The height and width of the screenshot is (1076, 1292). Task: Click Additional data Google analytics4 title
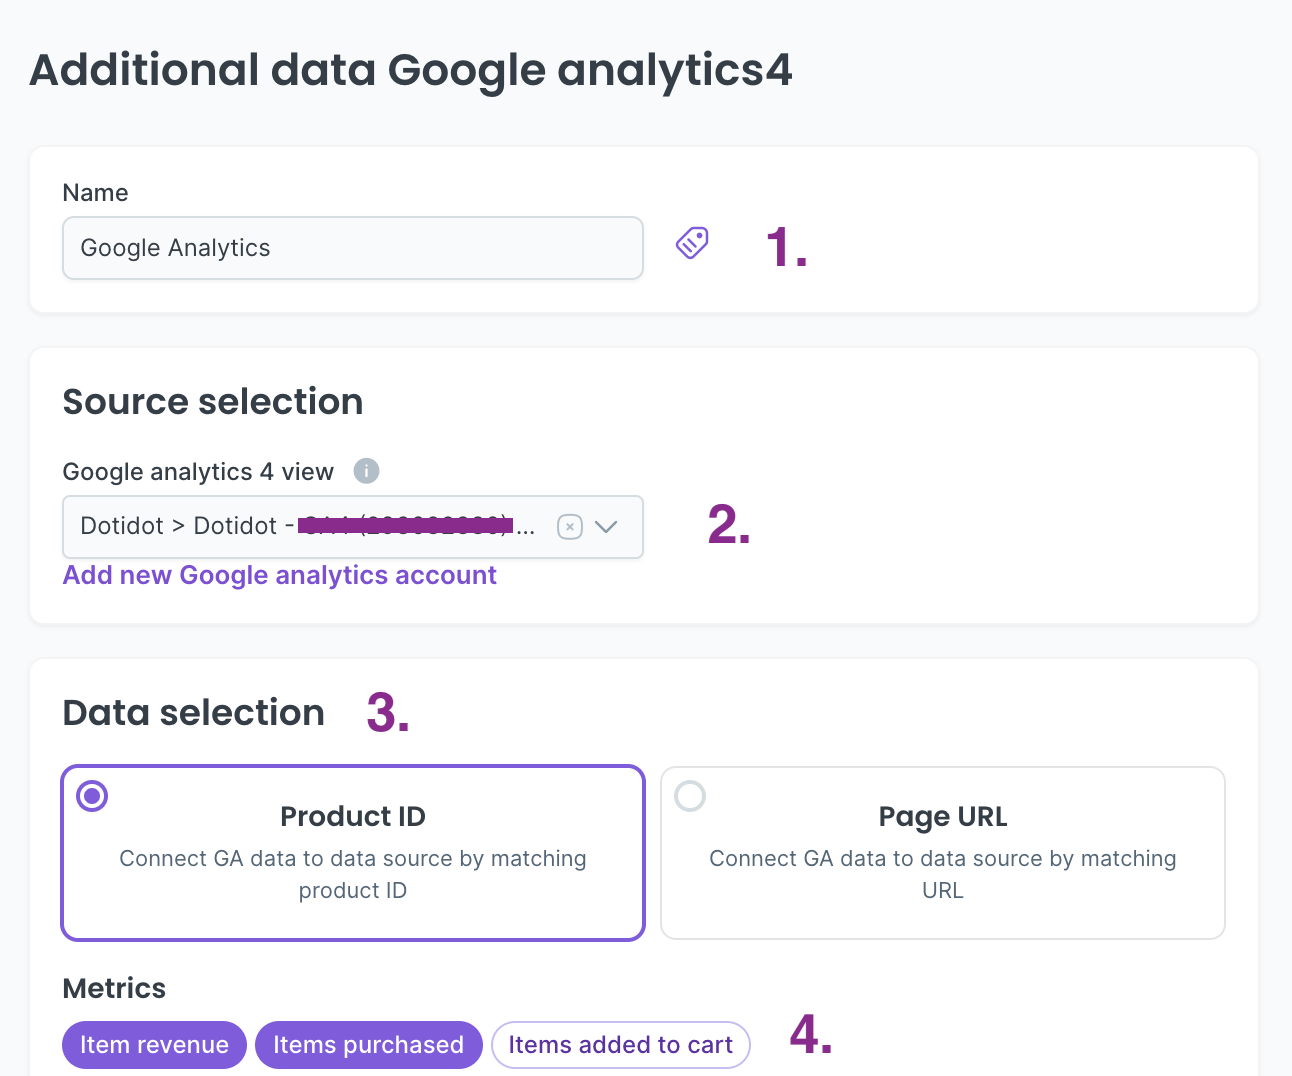411,71
